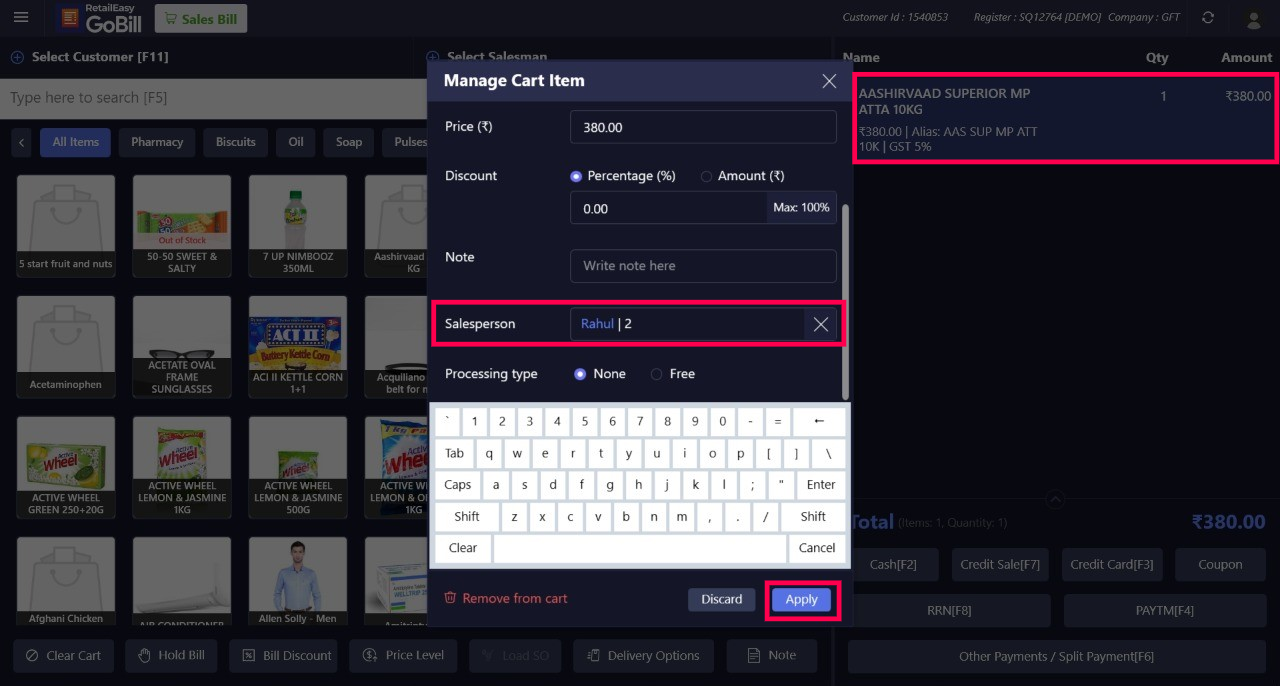The image size is (1280, 686).
Task: Click the Write note here field
Action: (703, 266)
